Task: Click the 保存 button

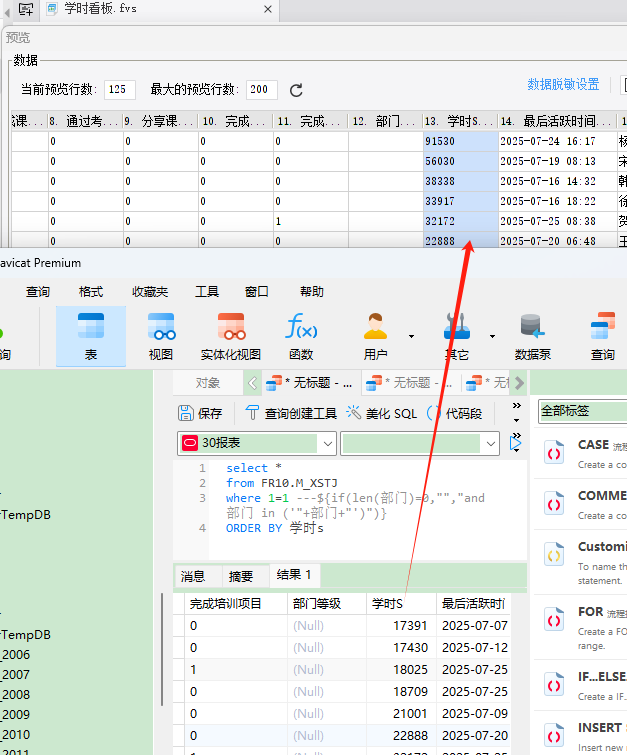Action: point(200,413)
